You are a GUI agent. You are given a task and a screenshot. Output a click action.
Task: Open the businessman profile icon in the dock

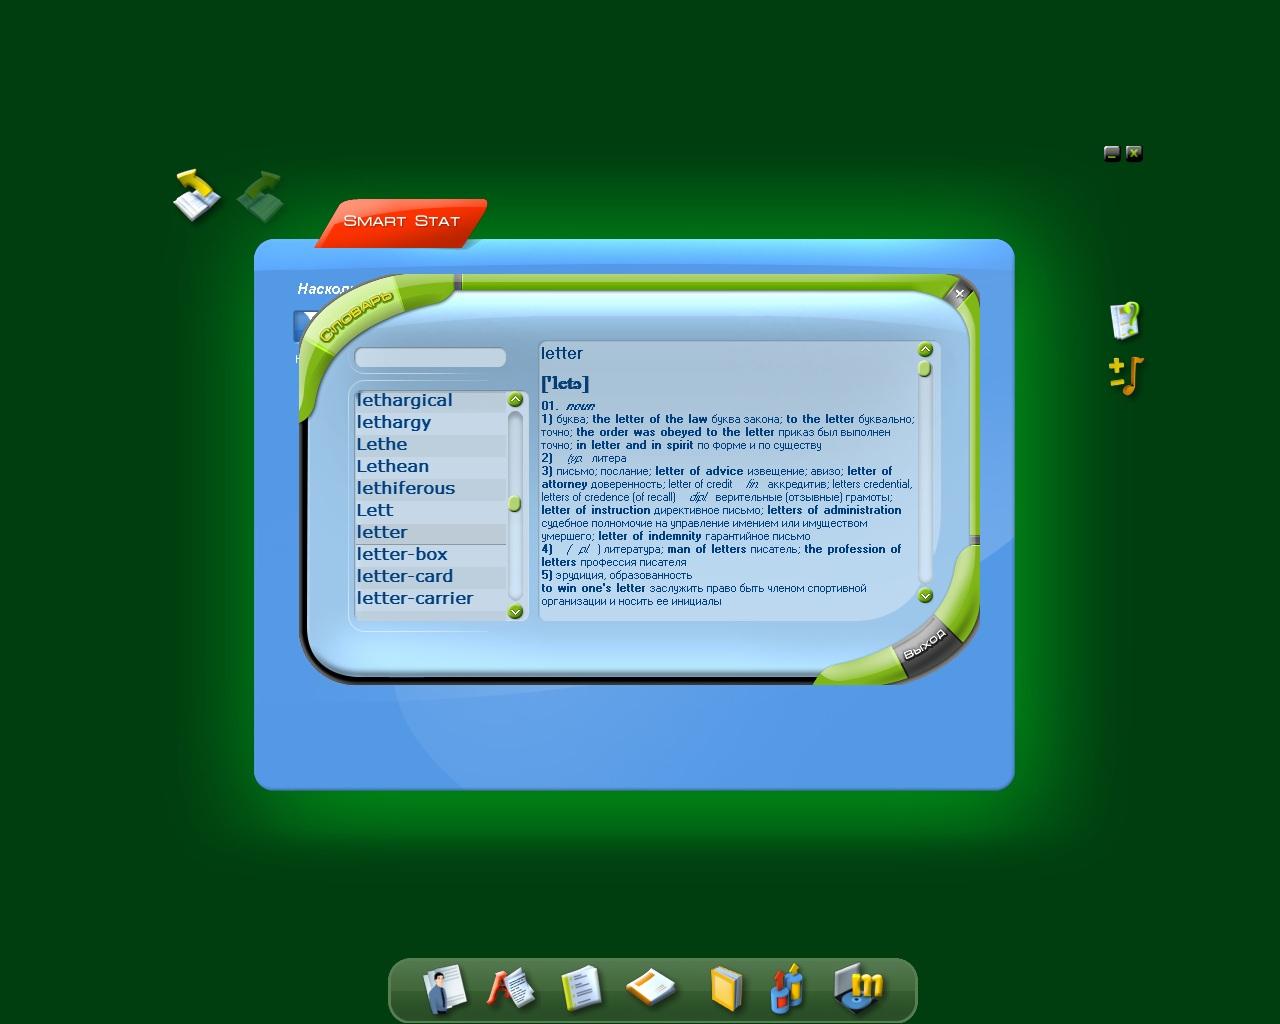pos(443,989)
